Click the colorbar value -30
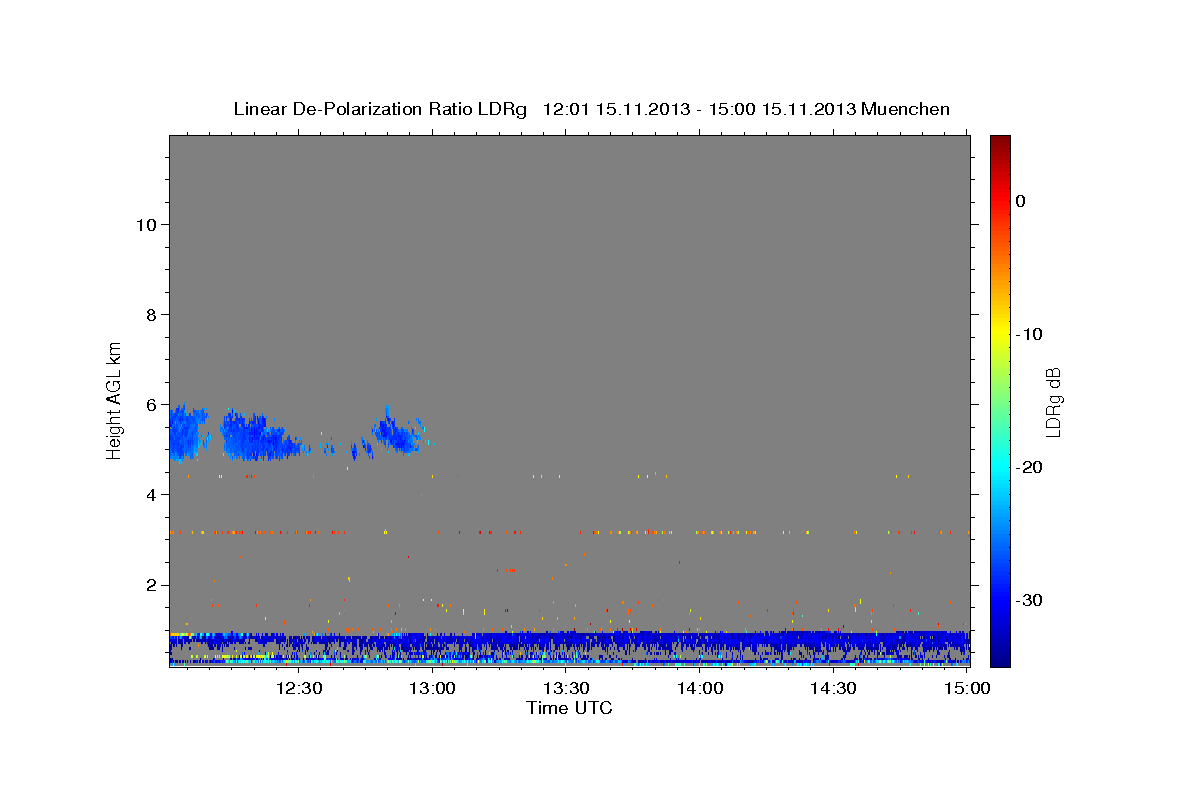 (1029, 600)
